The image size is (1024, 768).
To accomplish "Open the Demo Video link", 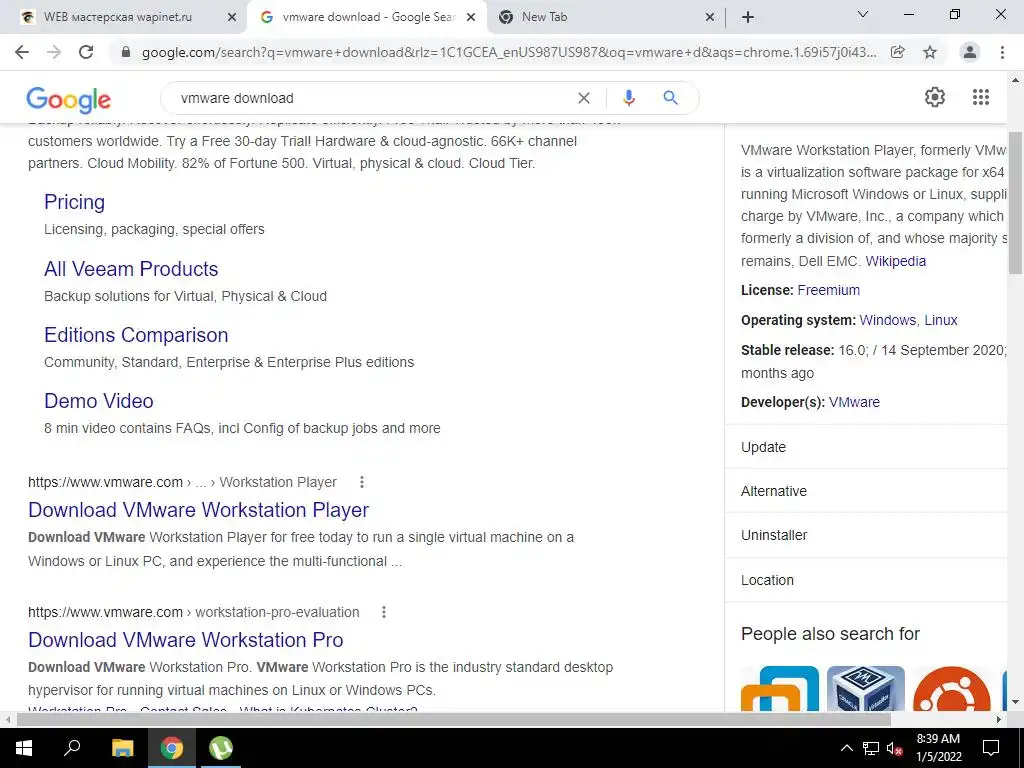I will [99, 400].
